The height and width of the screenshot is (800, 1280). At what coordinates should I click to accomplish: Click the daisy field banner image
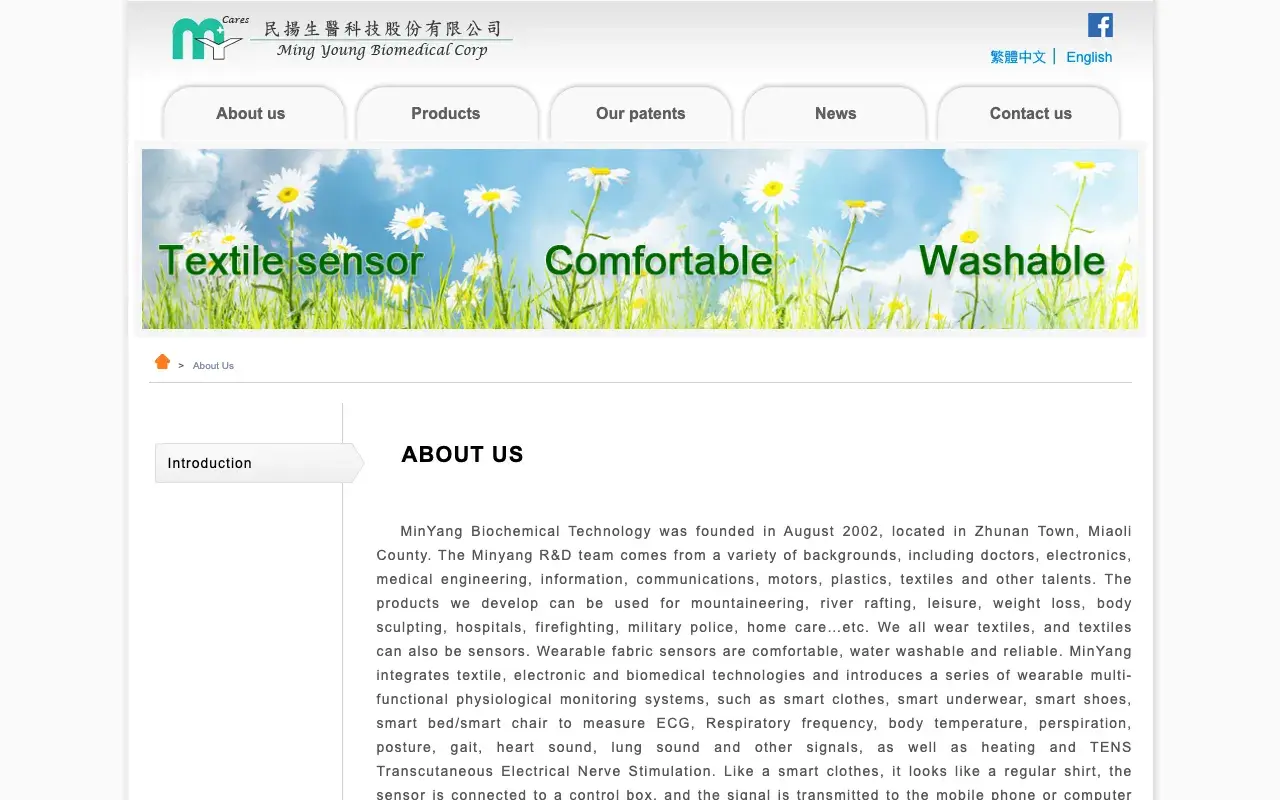640,239
